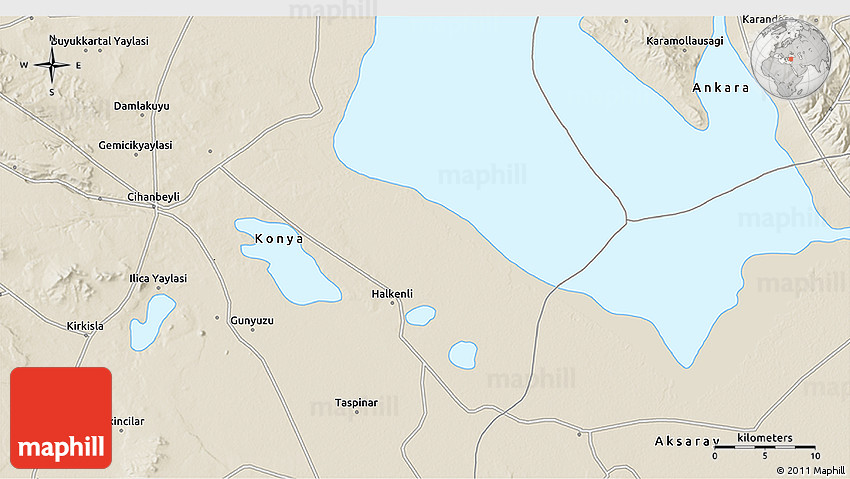Select the Aksaray province label
The image size is (850, 479).
click(687, 441)
